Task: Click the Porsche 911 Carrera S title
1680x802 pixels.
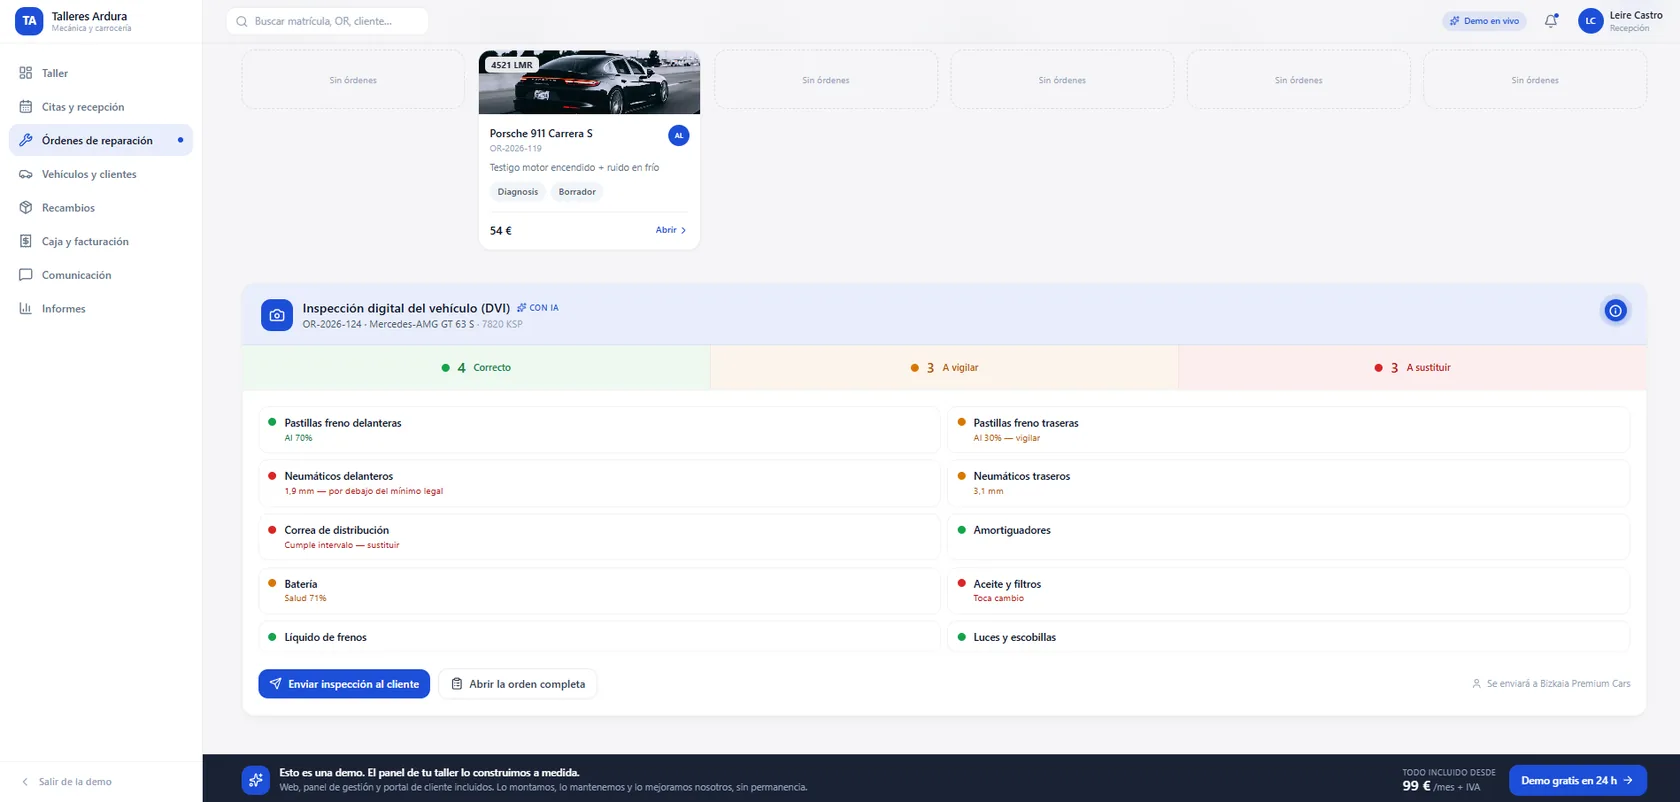Action: pyautogui.click(x=541, y=133)
